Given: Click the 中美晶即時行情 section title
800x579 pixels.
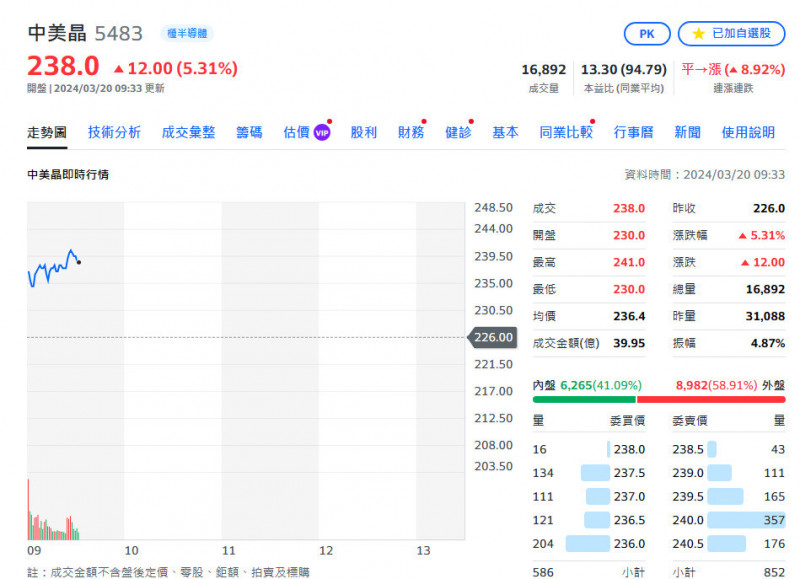Looking at the screenshot, I should (68, 174).
